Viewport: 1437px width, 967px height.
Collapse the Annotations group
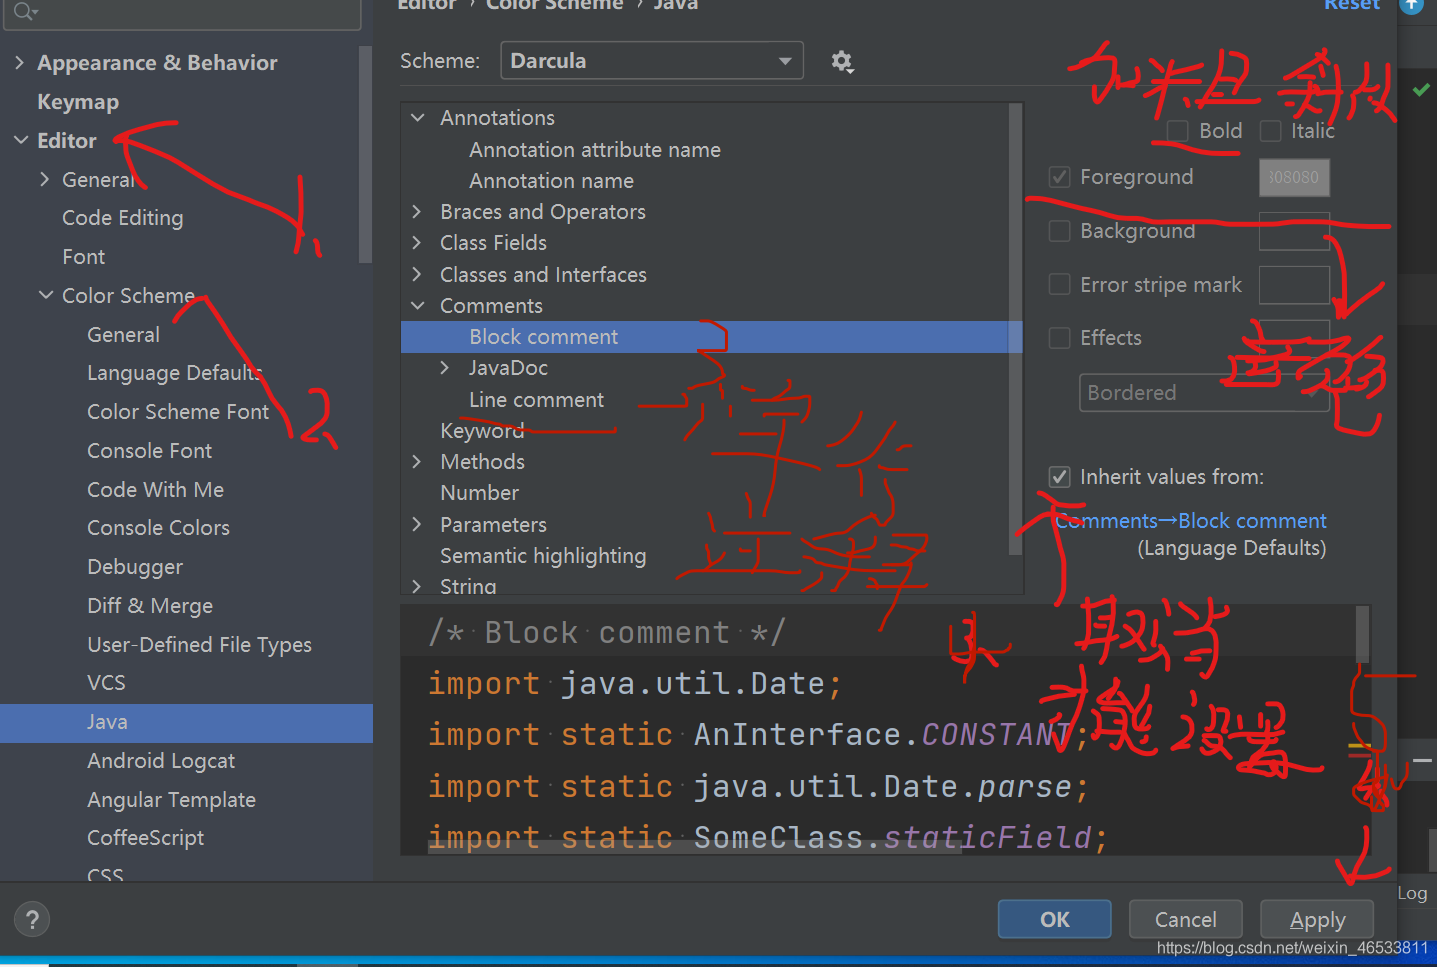tap(418, 118)
